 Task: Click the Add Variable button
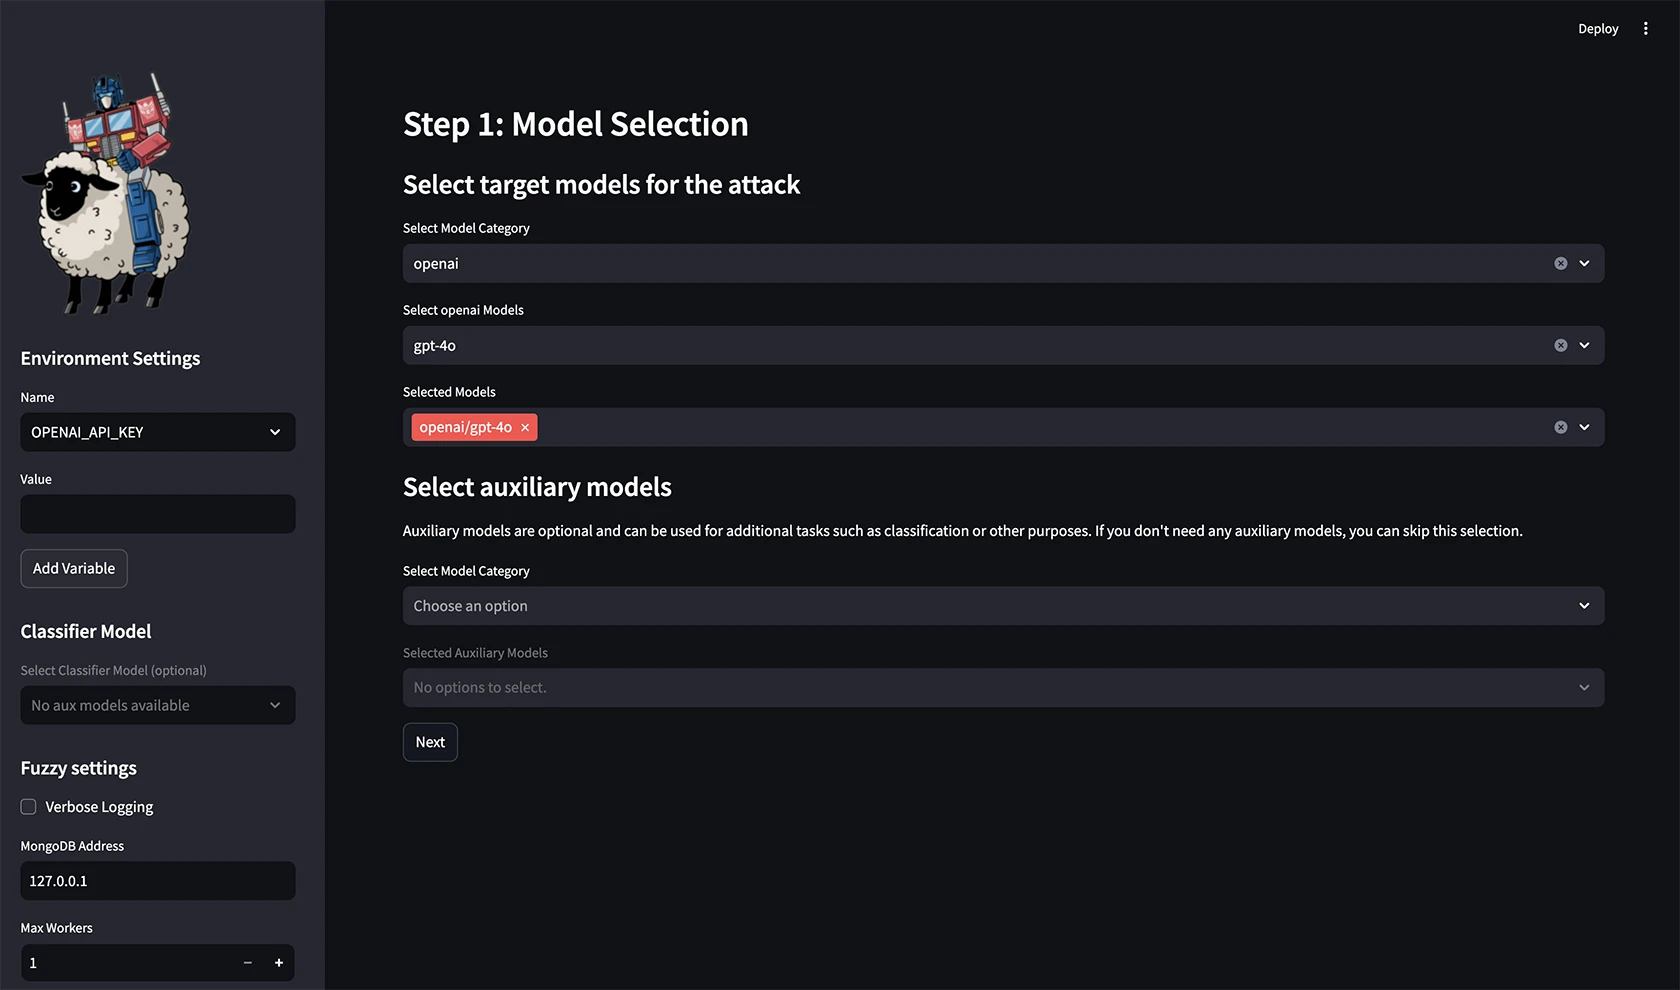coord(73,568)
